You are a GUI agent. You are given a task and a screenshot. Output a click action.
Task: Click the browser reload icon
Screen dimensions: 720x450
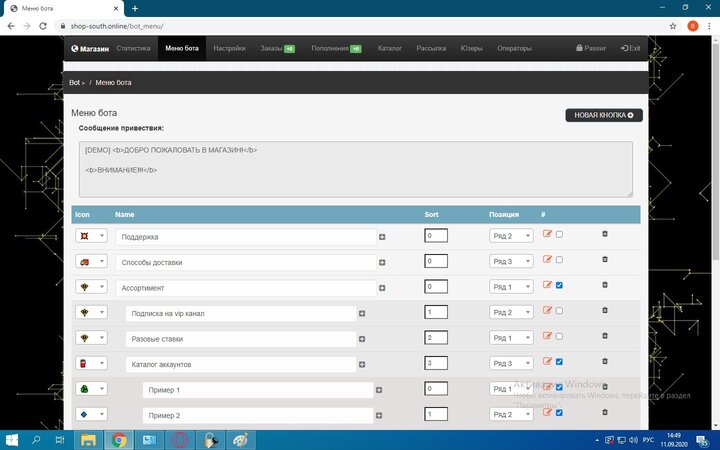click(43, 26)
